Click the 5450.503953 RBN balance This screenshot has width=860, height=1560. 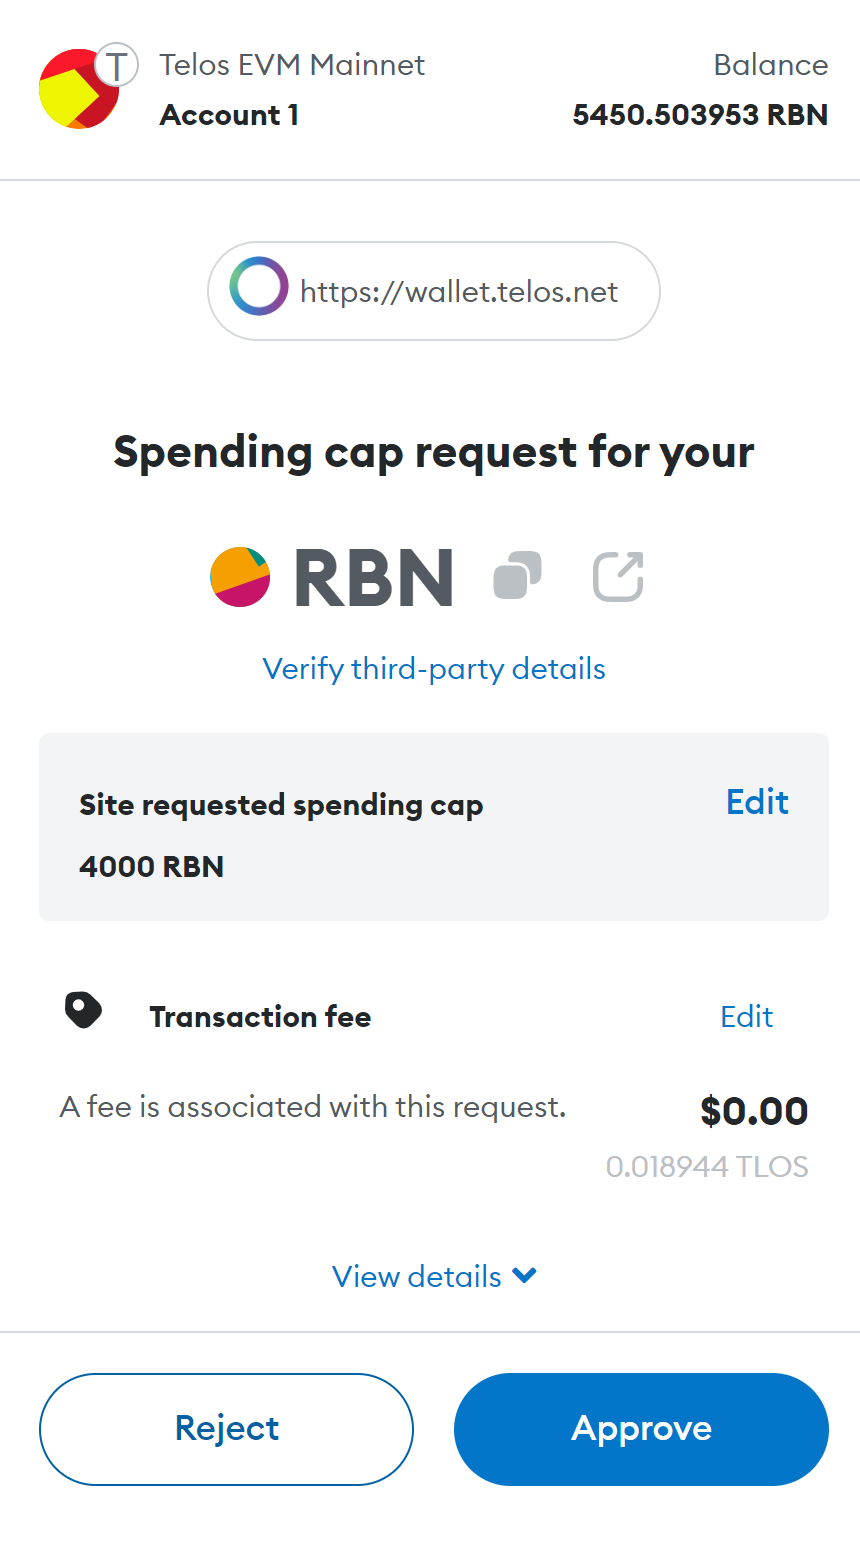point(700,115)
